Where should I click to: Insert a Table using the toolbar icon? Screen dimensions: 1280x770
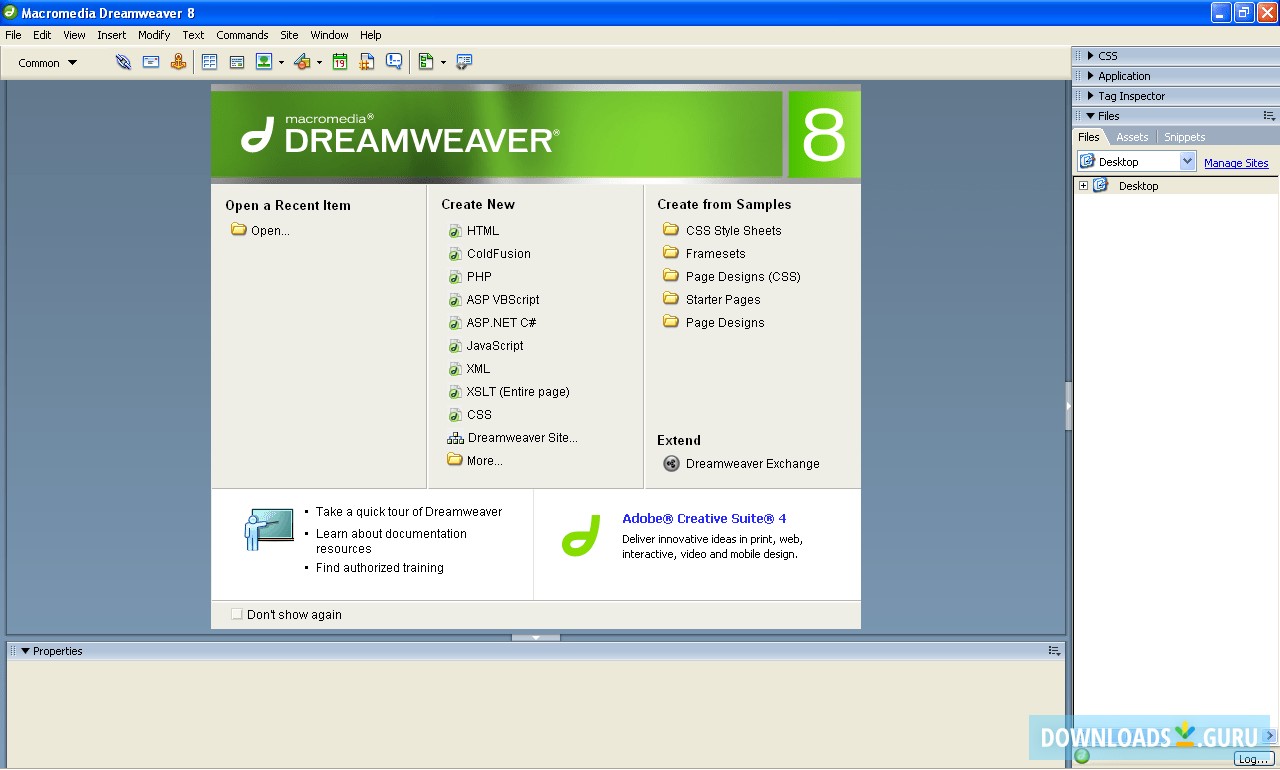209,62
